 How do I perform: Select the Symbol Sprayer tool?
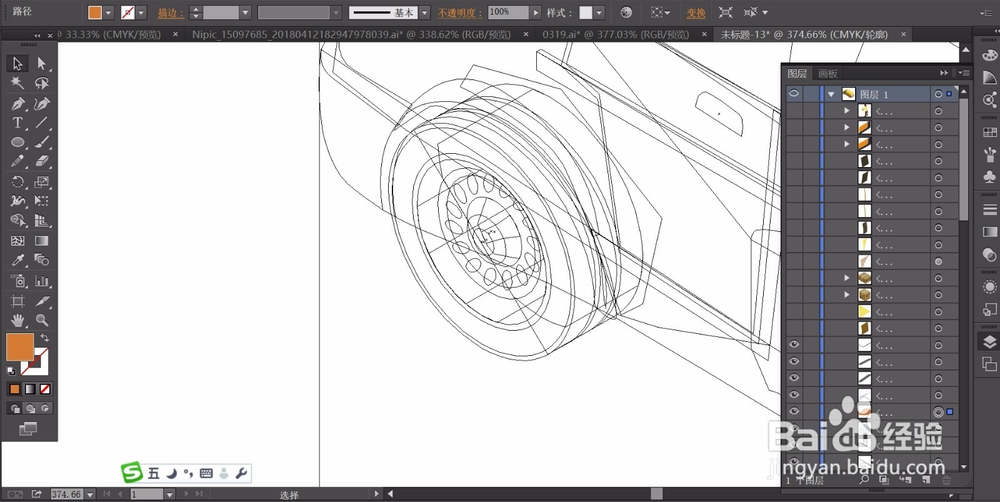(x=17, y=281)
